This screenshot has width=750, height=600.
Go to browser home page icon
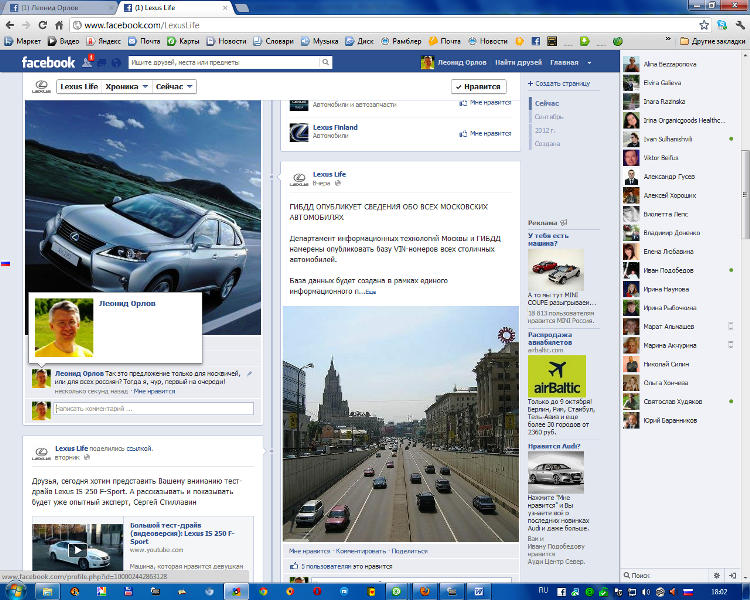(x=59, y=25)
